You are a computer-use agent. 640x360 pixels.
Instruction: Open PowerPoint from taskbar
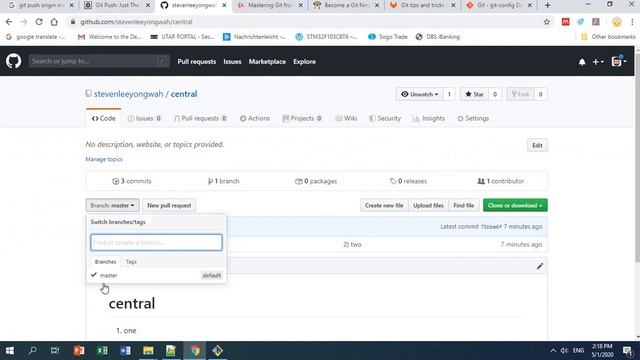(x=79, y=351)
